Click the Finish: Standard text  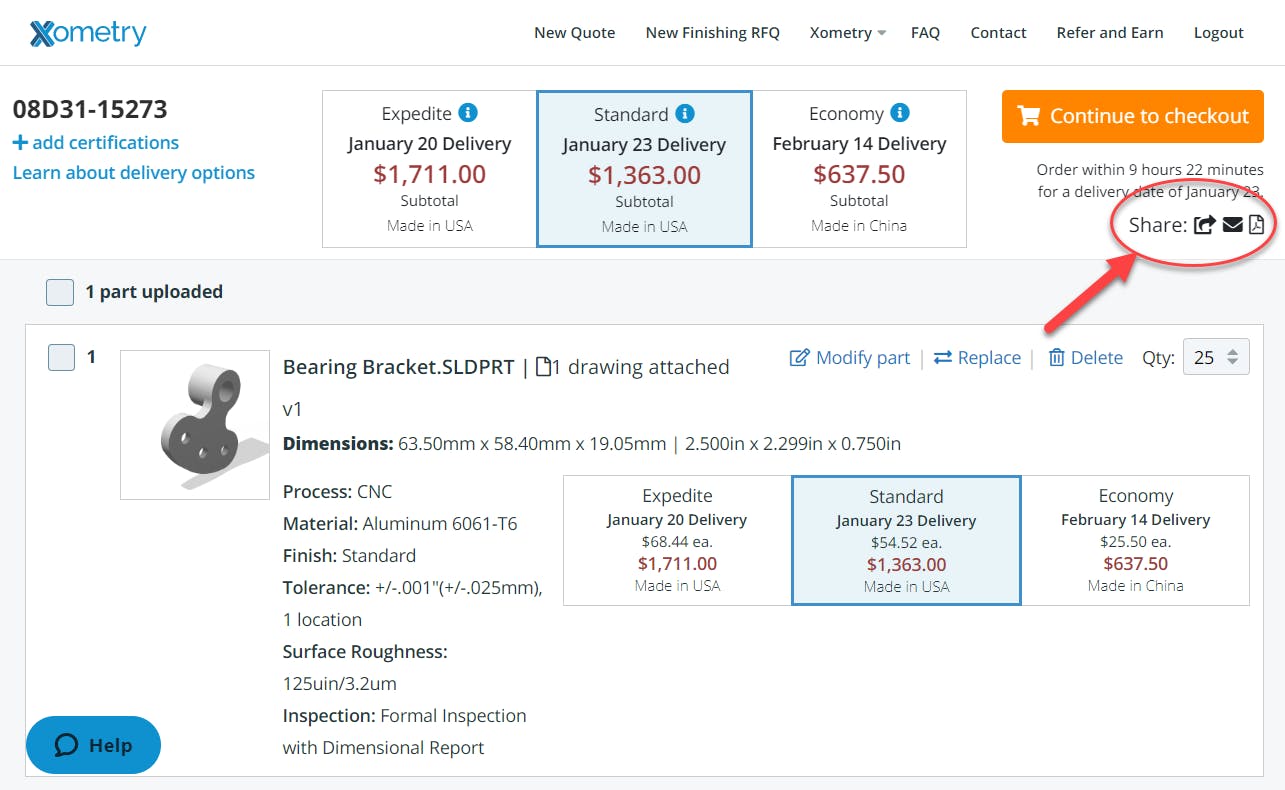coord(349,555)
